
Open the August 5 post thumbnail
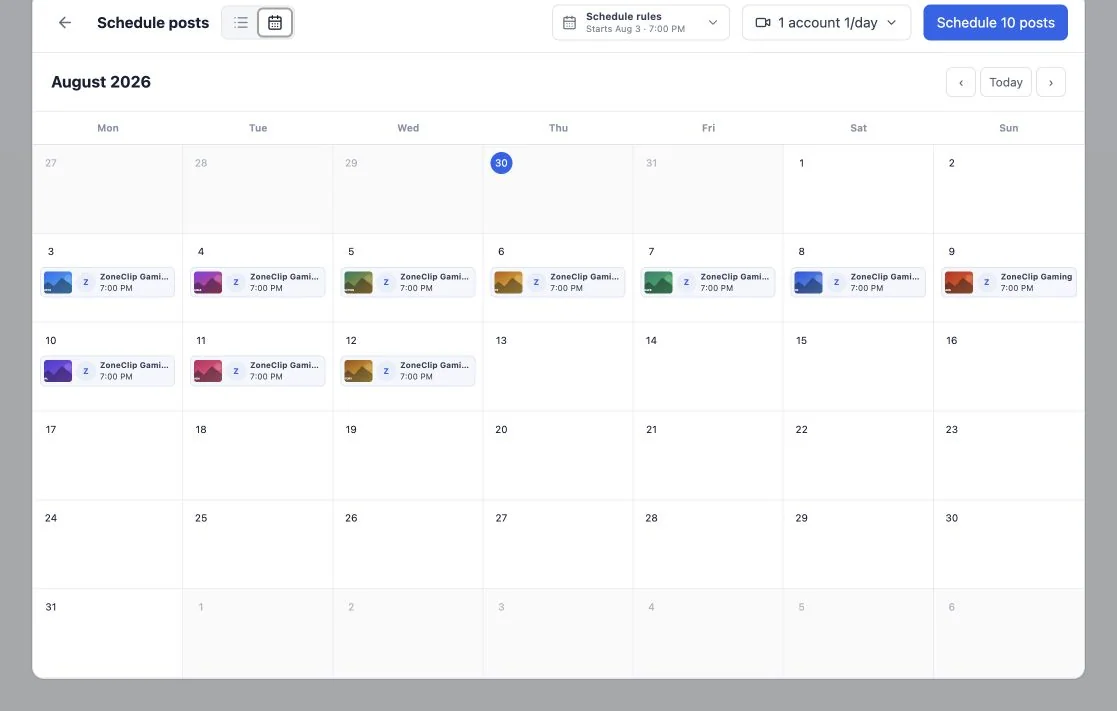[x=358, y=282]
